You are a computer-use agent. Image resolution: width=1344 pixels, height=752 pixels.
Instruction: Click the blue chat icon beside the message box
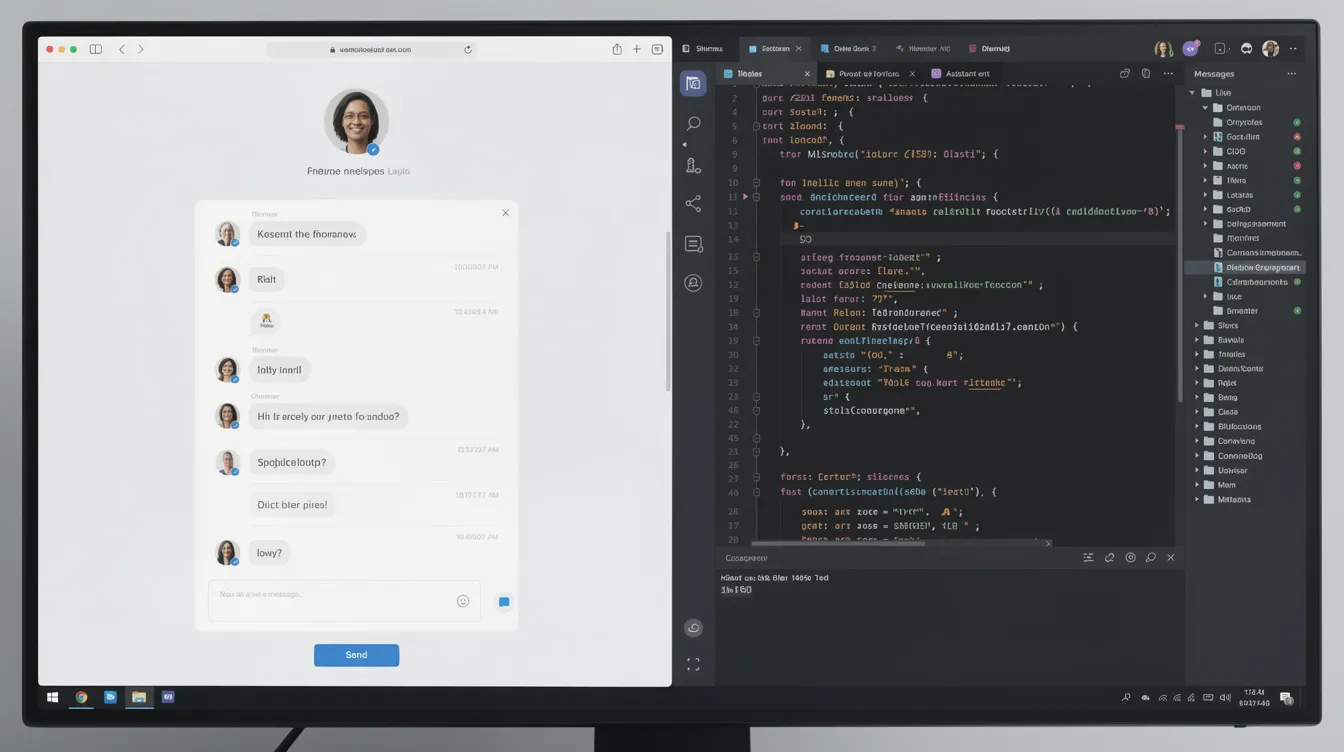(x=504, y=602)
